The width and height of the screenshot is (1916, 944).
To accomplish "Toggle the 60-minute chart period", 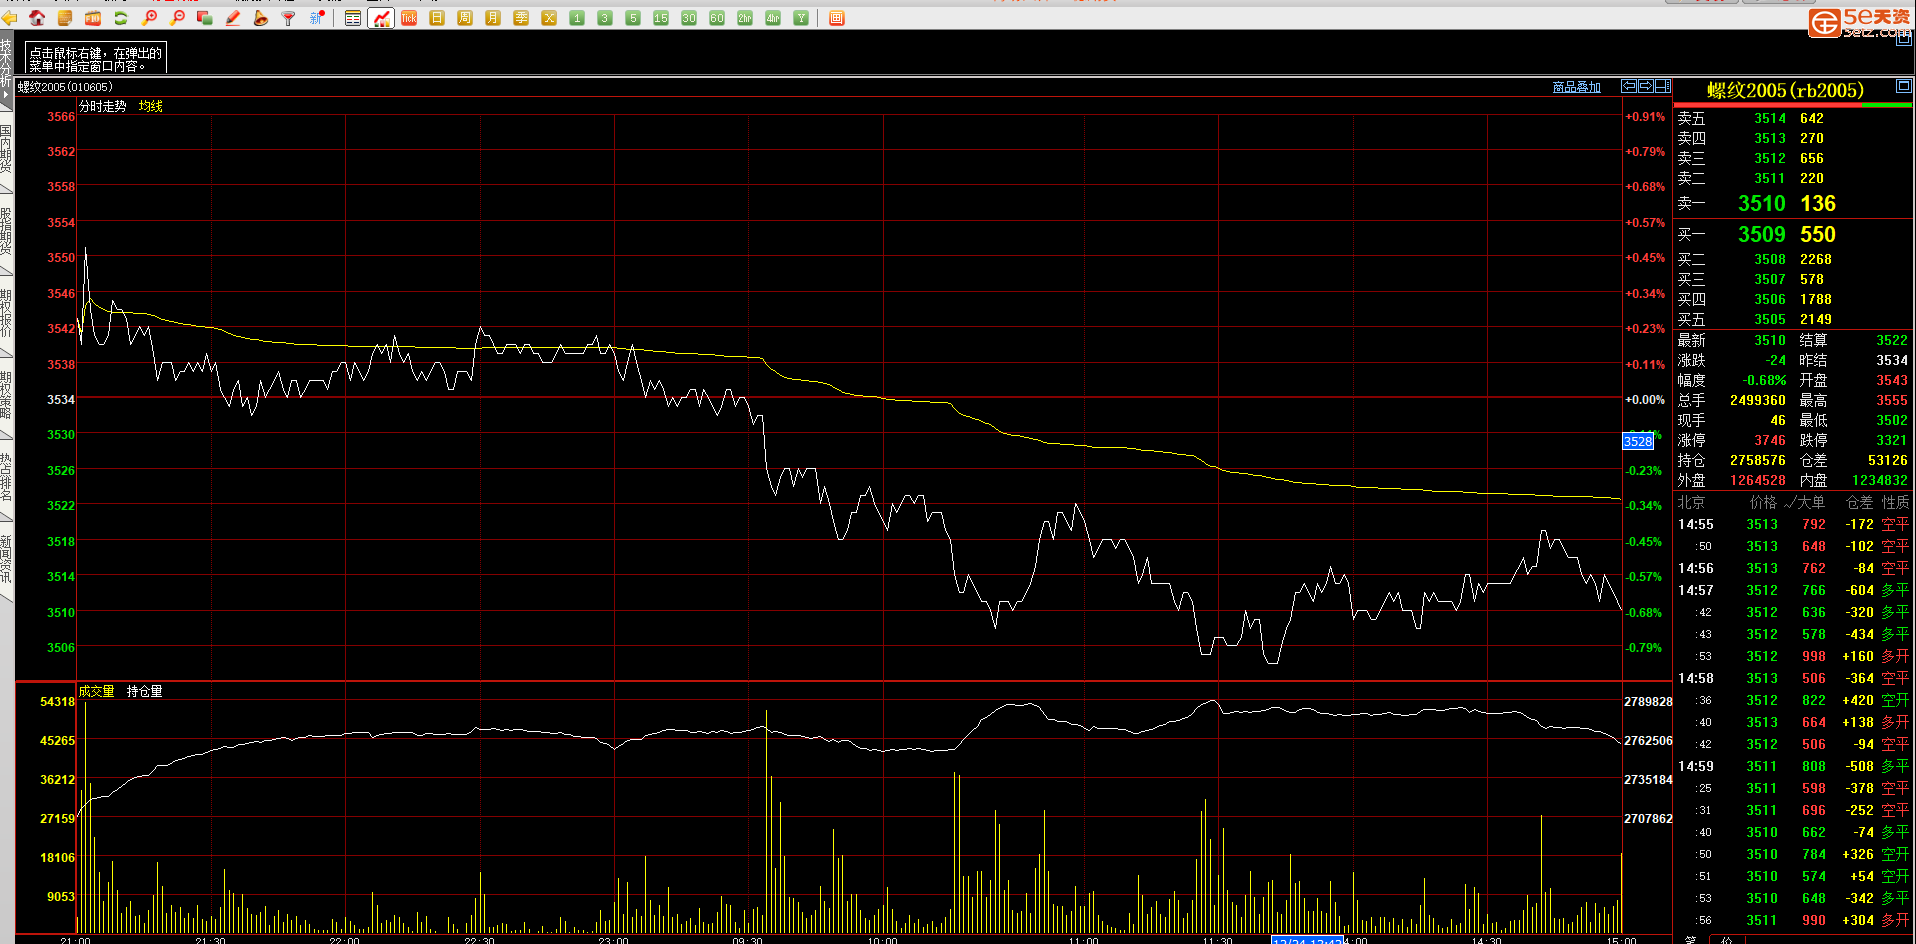I will click(717, 18).
